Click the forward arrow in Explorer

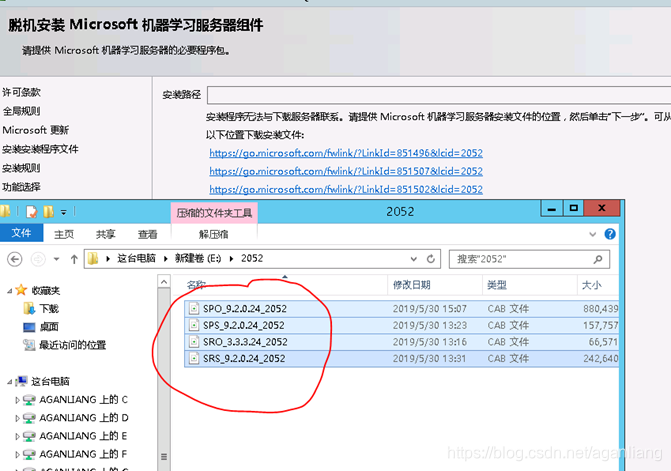click(x=38, y=259)
